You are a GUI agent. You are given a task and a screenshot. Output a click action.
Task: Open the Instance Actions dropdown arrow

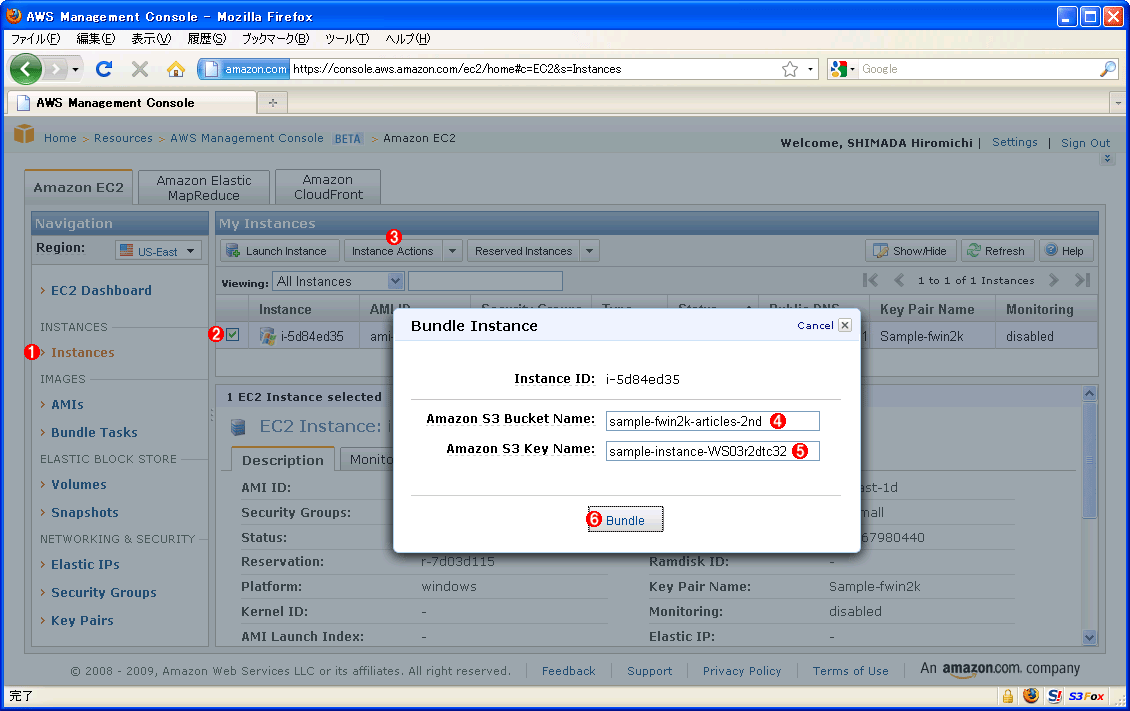point(453,251)
